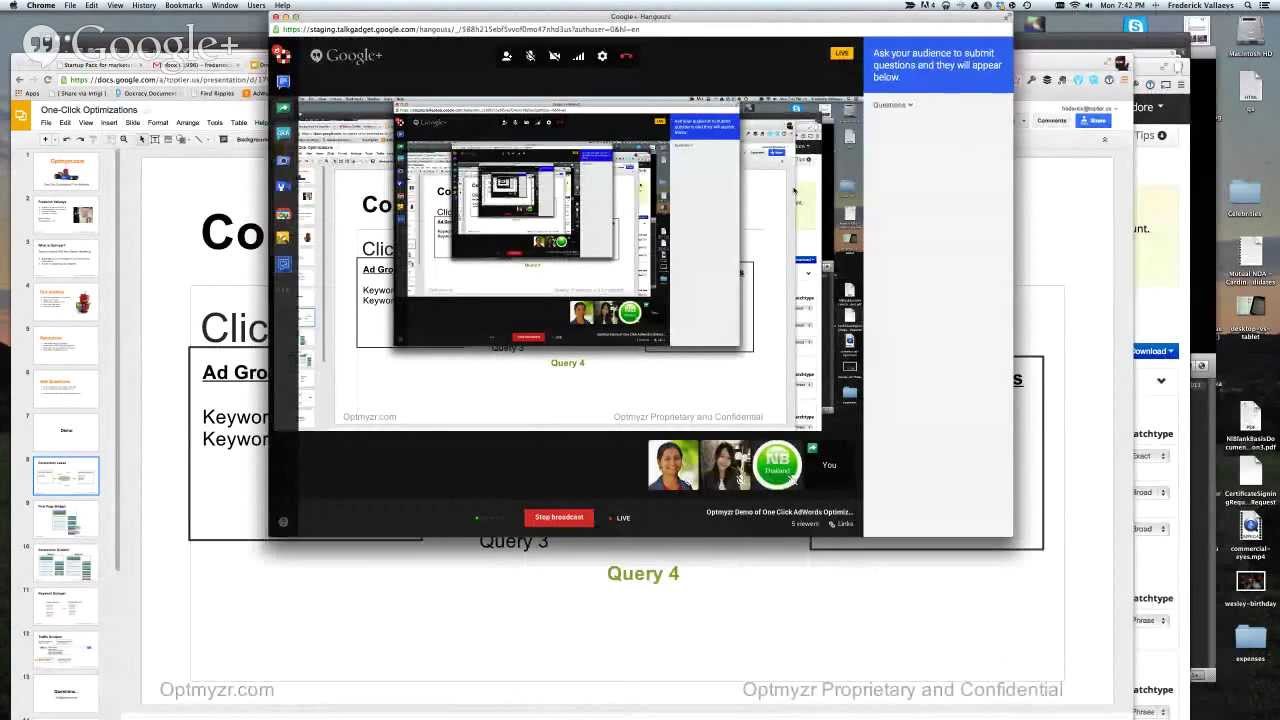1280x720 pixels.
Task: Open the Slide menu in Google Slides
Action: tap(133, 123)
